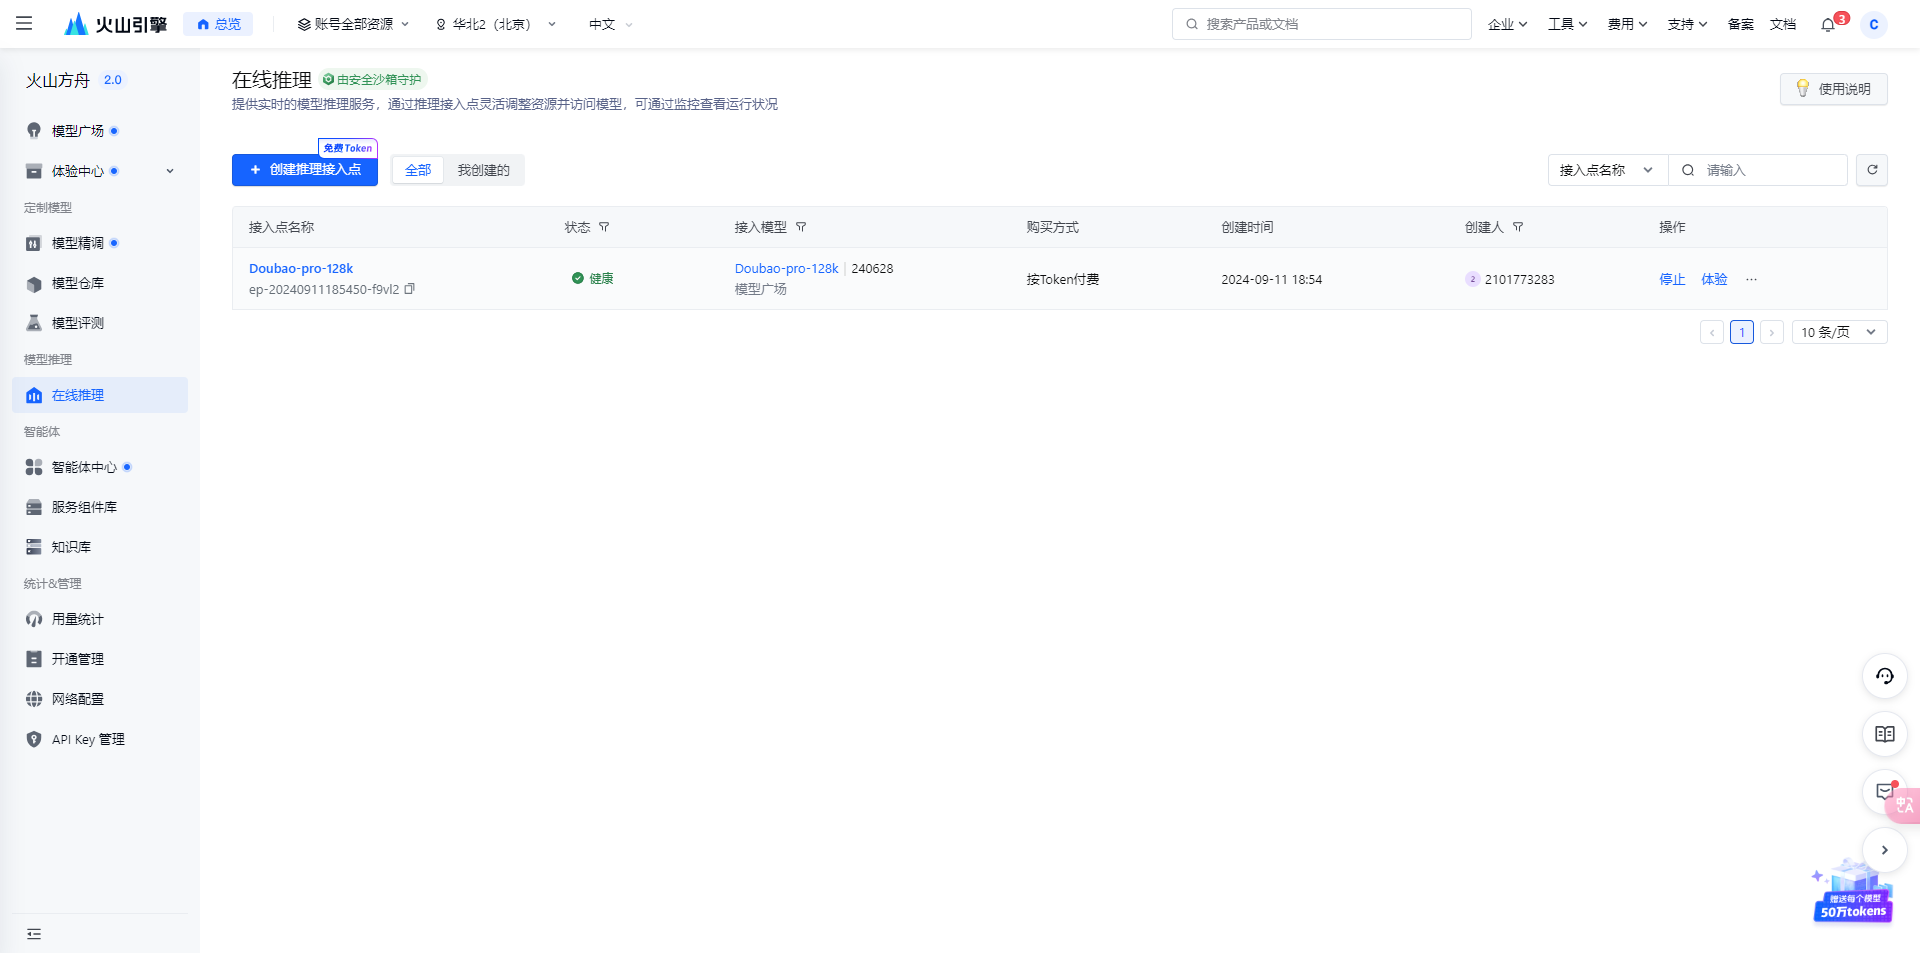This screenshot has width=1920, height=953.
Task: Filter by the access model column icon
Action: [x=801, y=227]
